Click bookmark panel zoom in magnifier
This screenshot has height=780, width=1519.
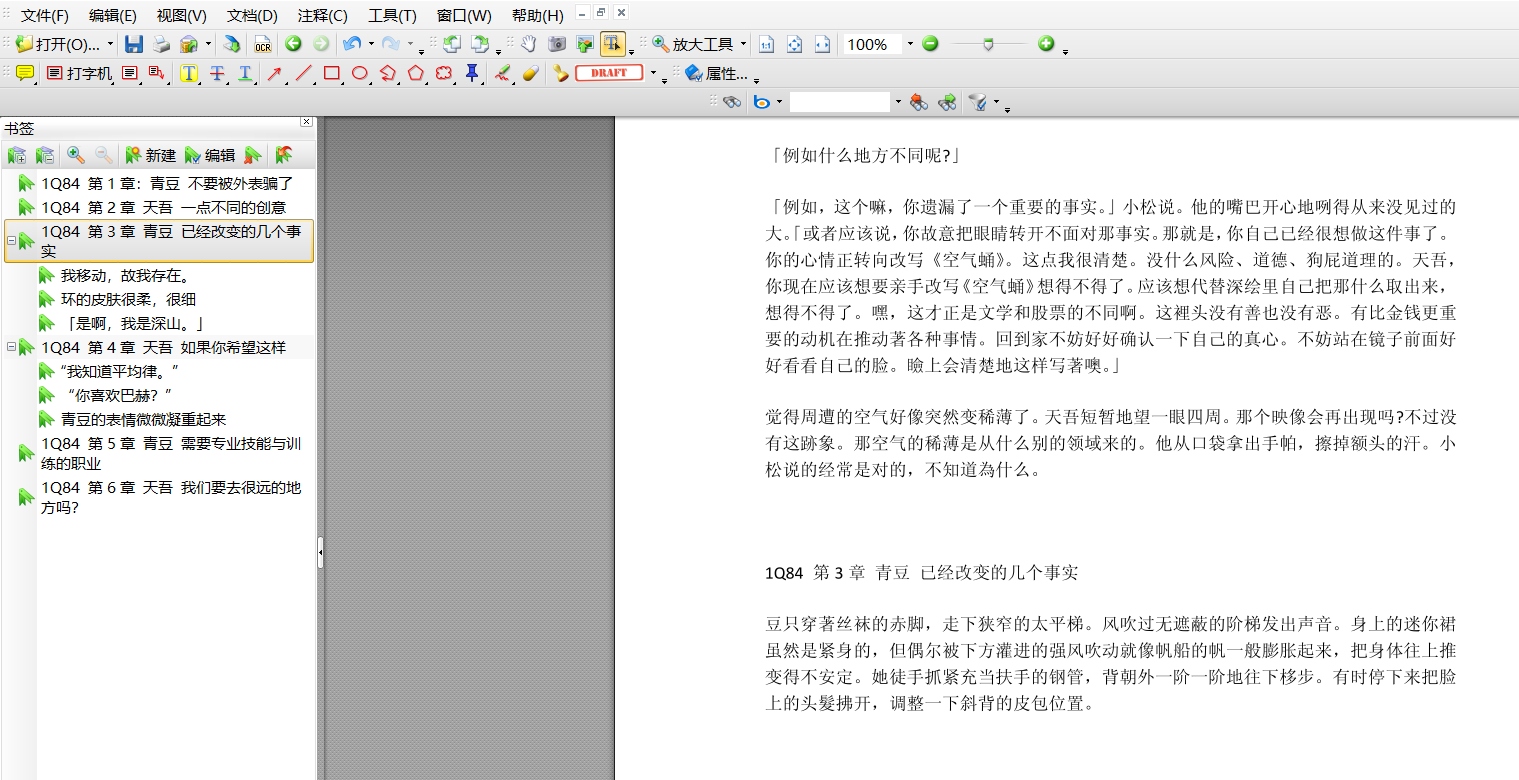pyautogui.click(x=75, y=155)
